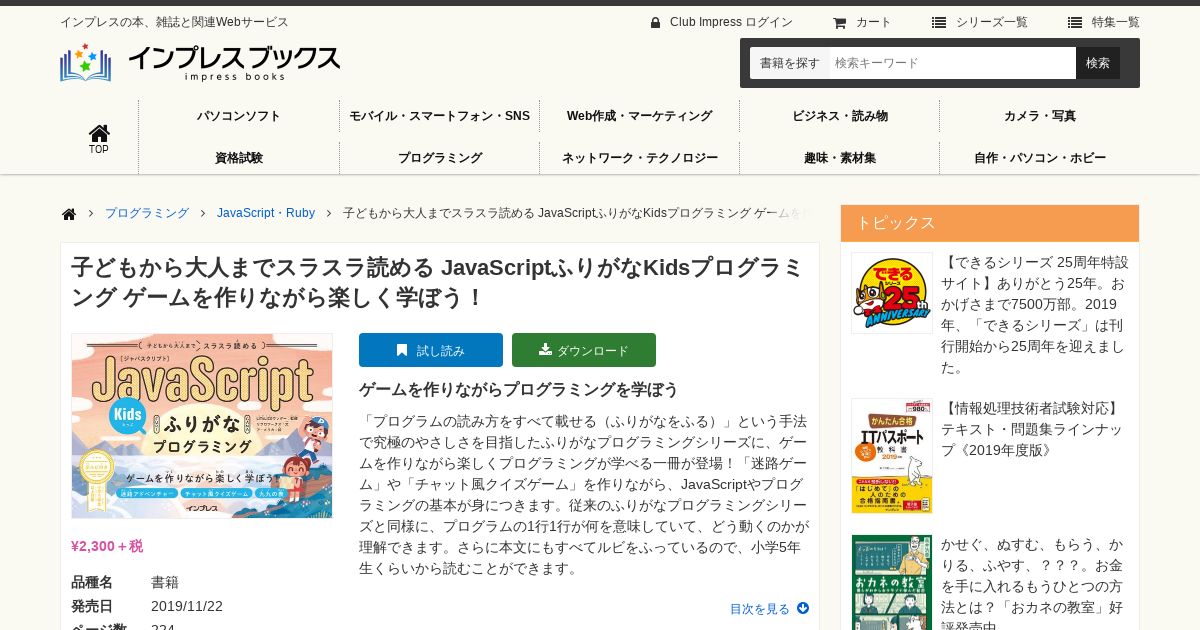Screen dimensions: 1200x630
Task: Click the 試し読み button
Action: click(x=431, y=350)
